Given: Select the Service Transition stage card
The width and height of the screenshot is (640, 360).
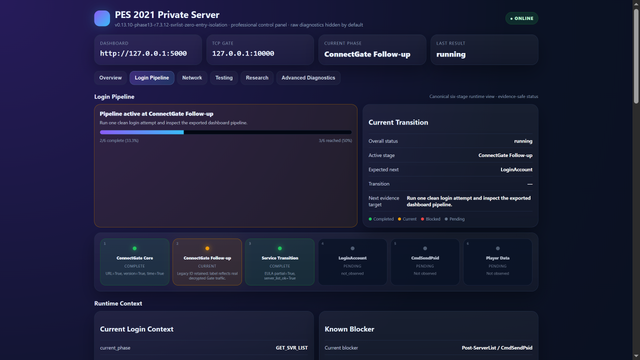Looking at the screenshot, I should pos(280,262).
